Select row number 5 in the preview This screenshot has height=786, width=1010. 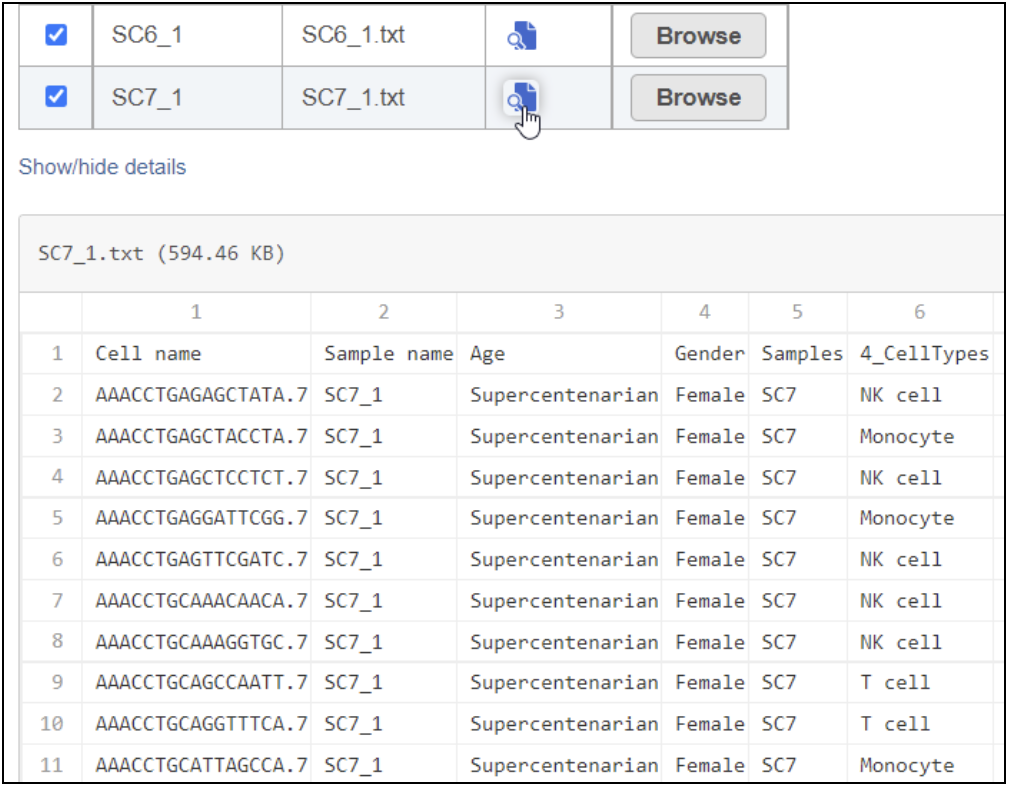click(x=57, y=518)
